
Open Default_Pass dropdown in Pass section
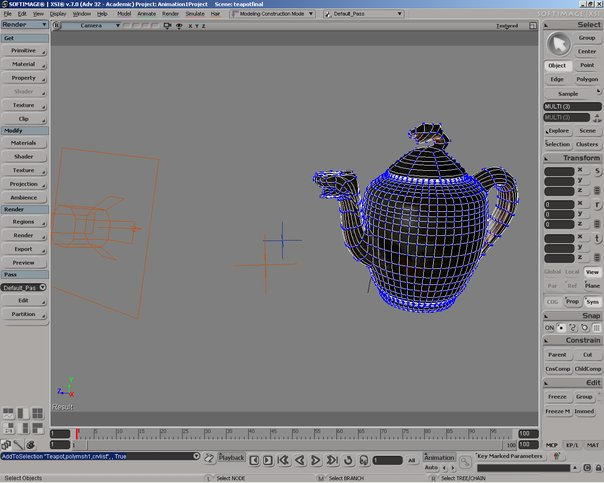(x=23, y=287)
